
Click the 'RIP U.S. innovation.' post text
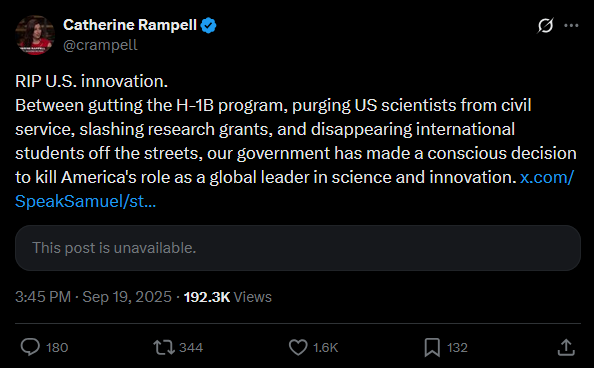point(91,81)
